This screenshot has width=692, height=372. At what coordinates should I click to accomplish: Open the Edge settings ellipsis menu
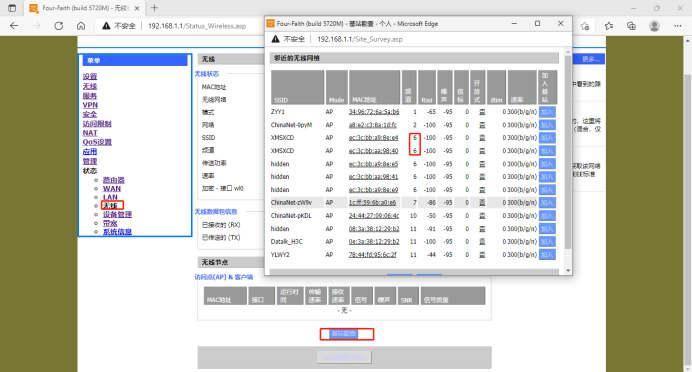click(x=678, y=26)
